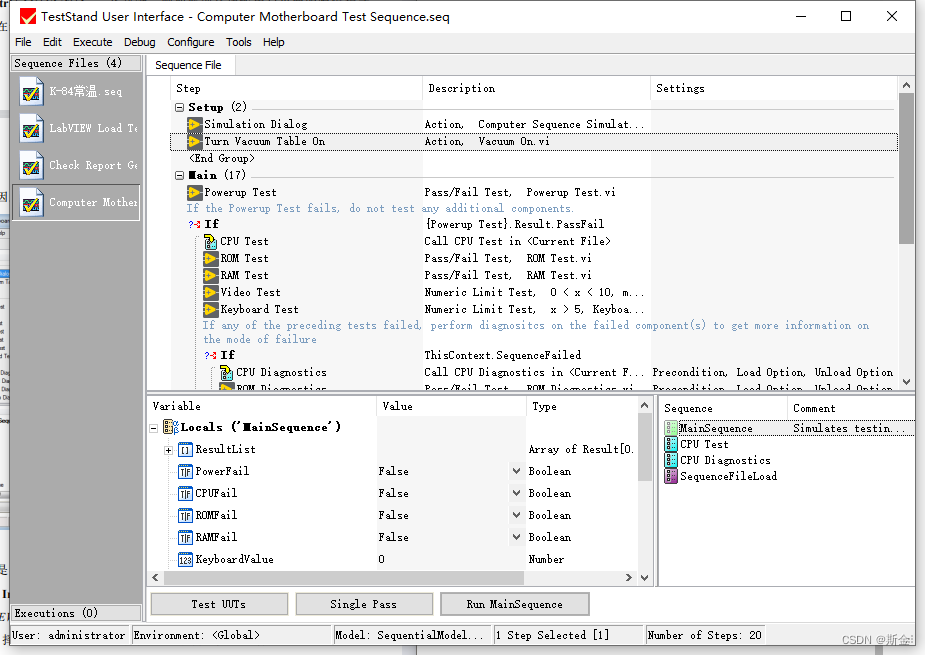Open the ROMFail value dropdown
The height and width of the screenshot is (655, 925).
(516, 515)
